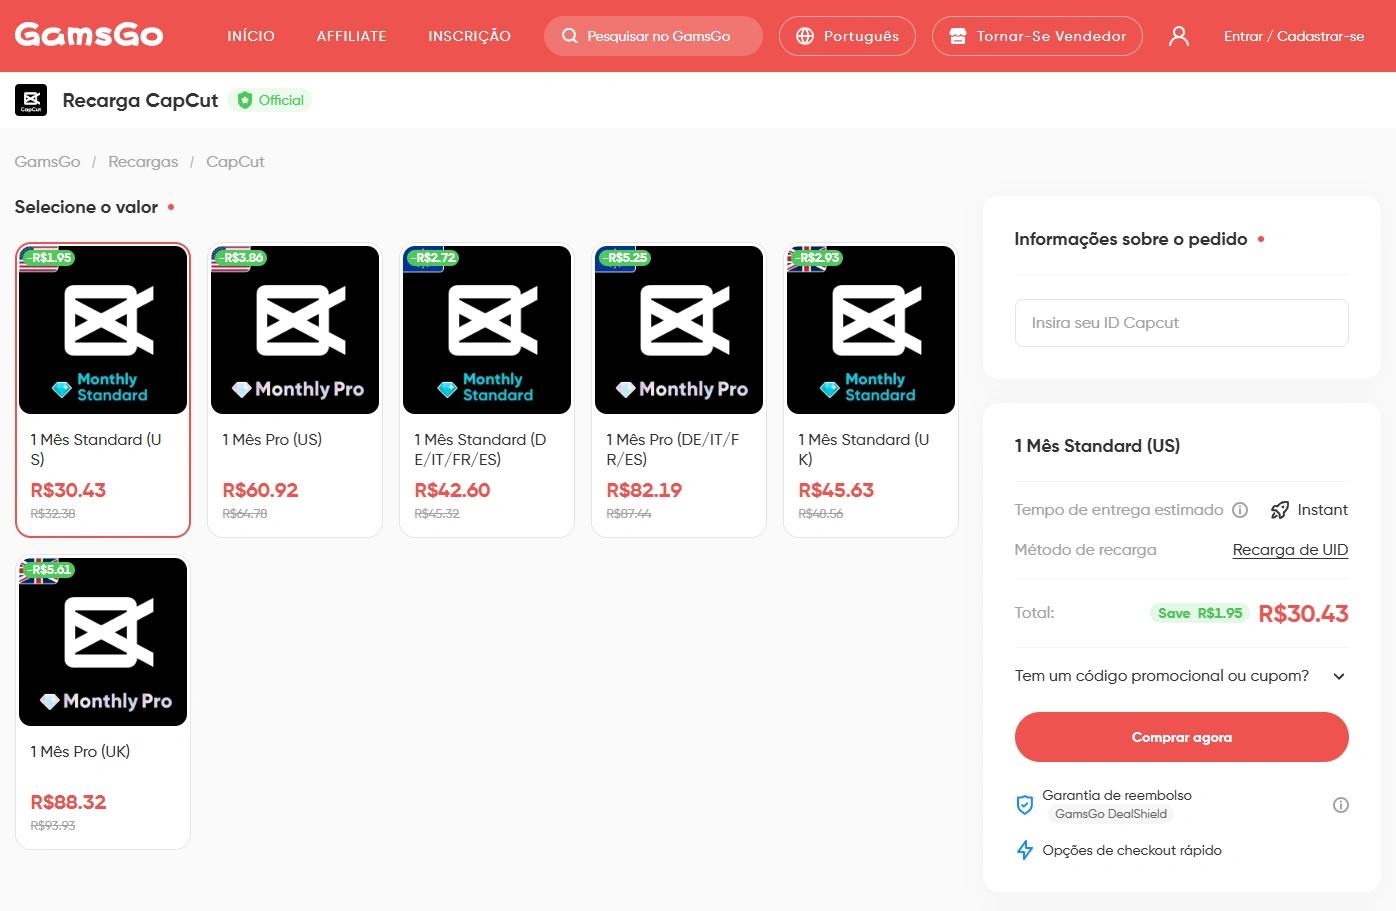Viewport: 1396px width, 911px height.
Task: Click the Garantia de reembolso shield icon
Action: [x=1024, y=804]
